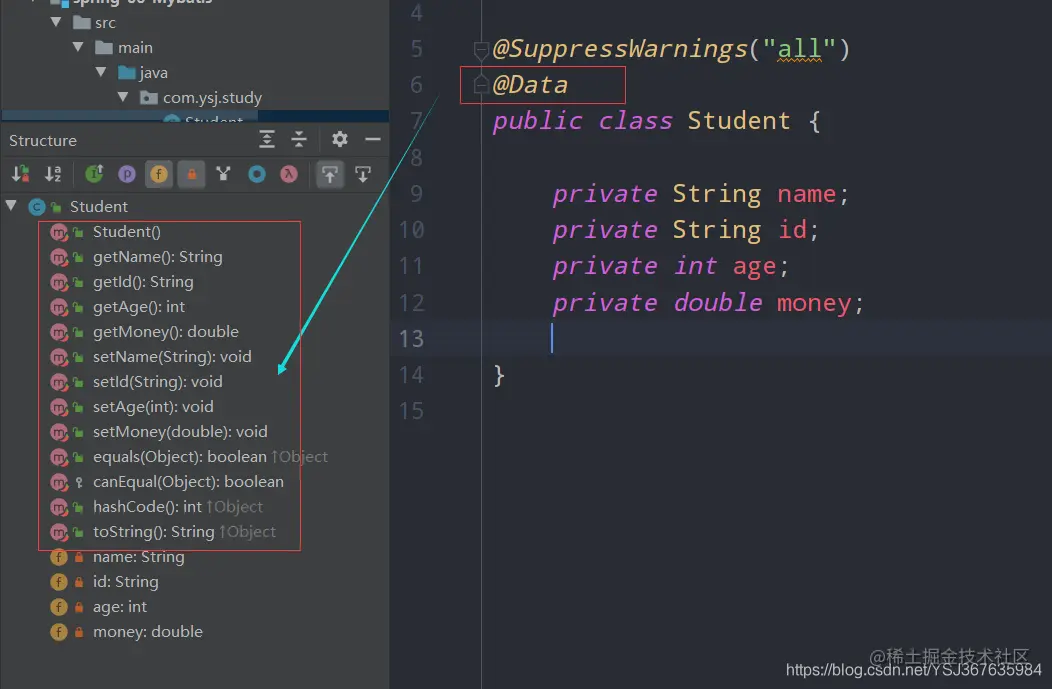Toggle Autoscroll from Source icon
This screenshot has width=1052, height=689.
(363, 174)
